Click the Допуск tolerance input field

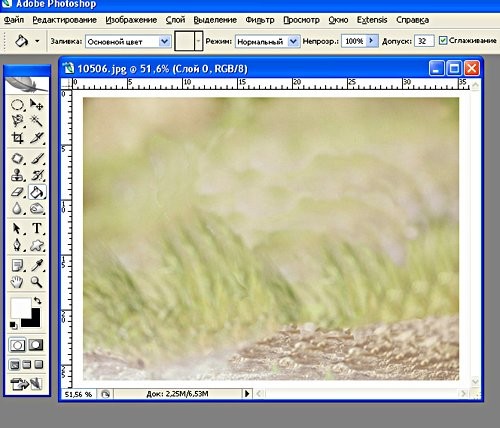[424, 41]
